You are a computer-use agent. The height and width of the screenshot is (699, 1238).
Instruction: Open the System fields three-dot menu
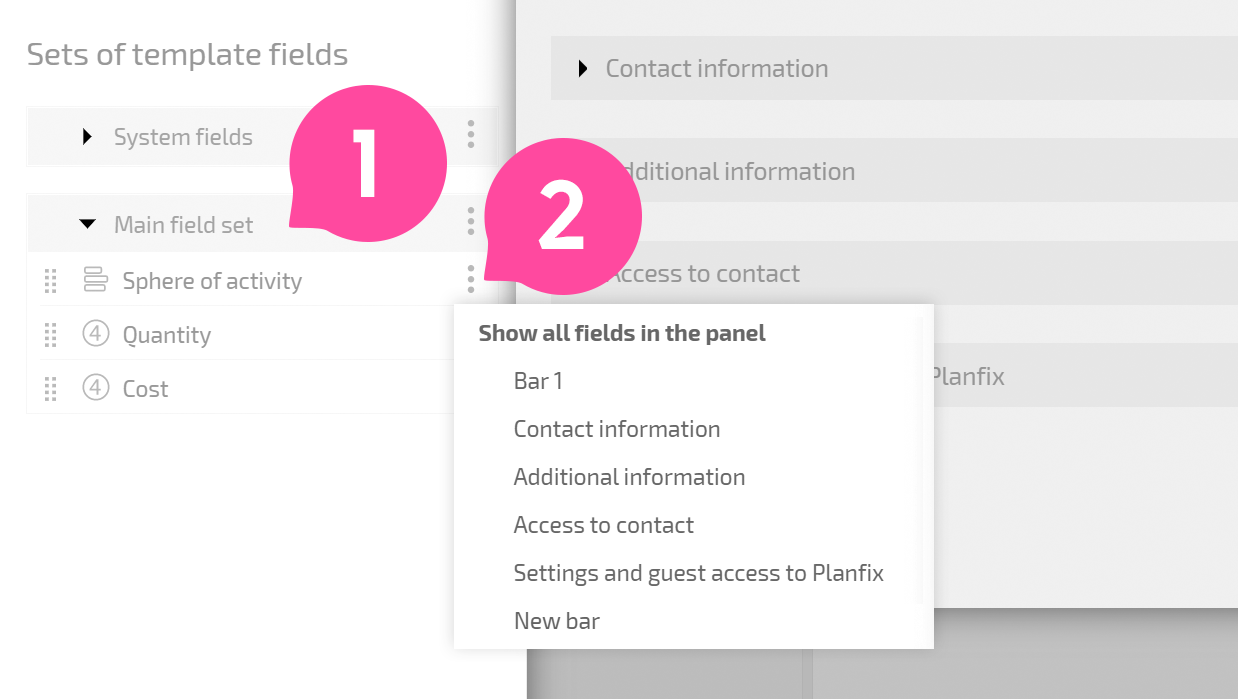[471, 134]
